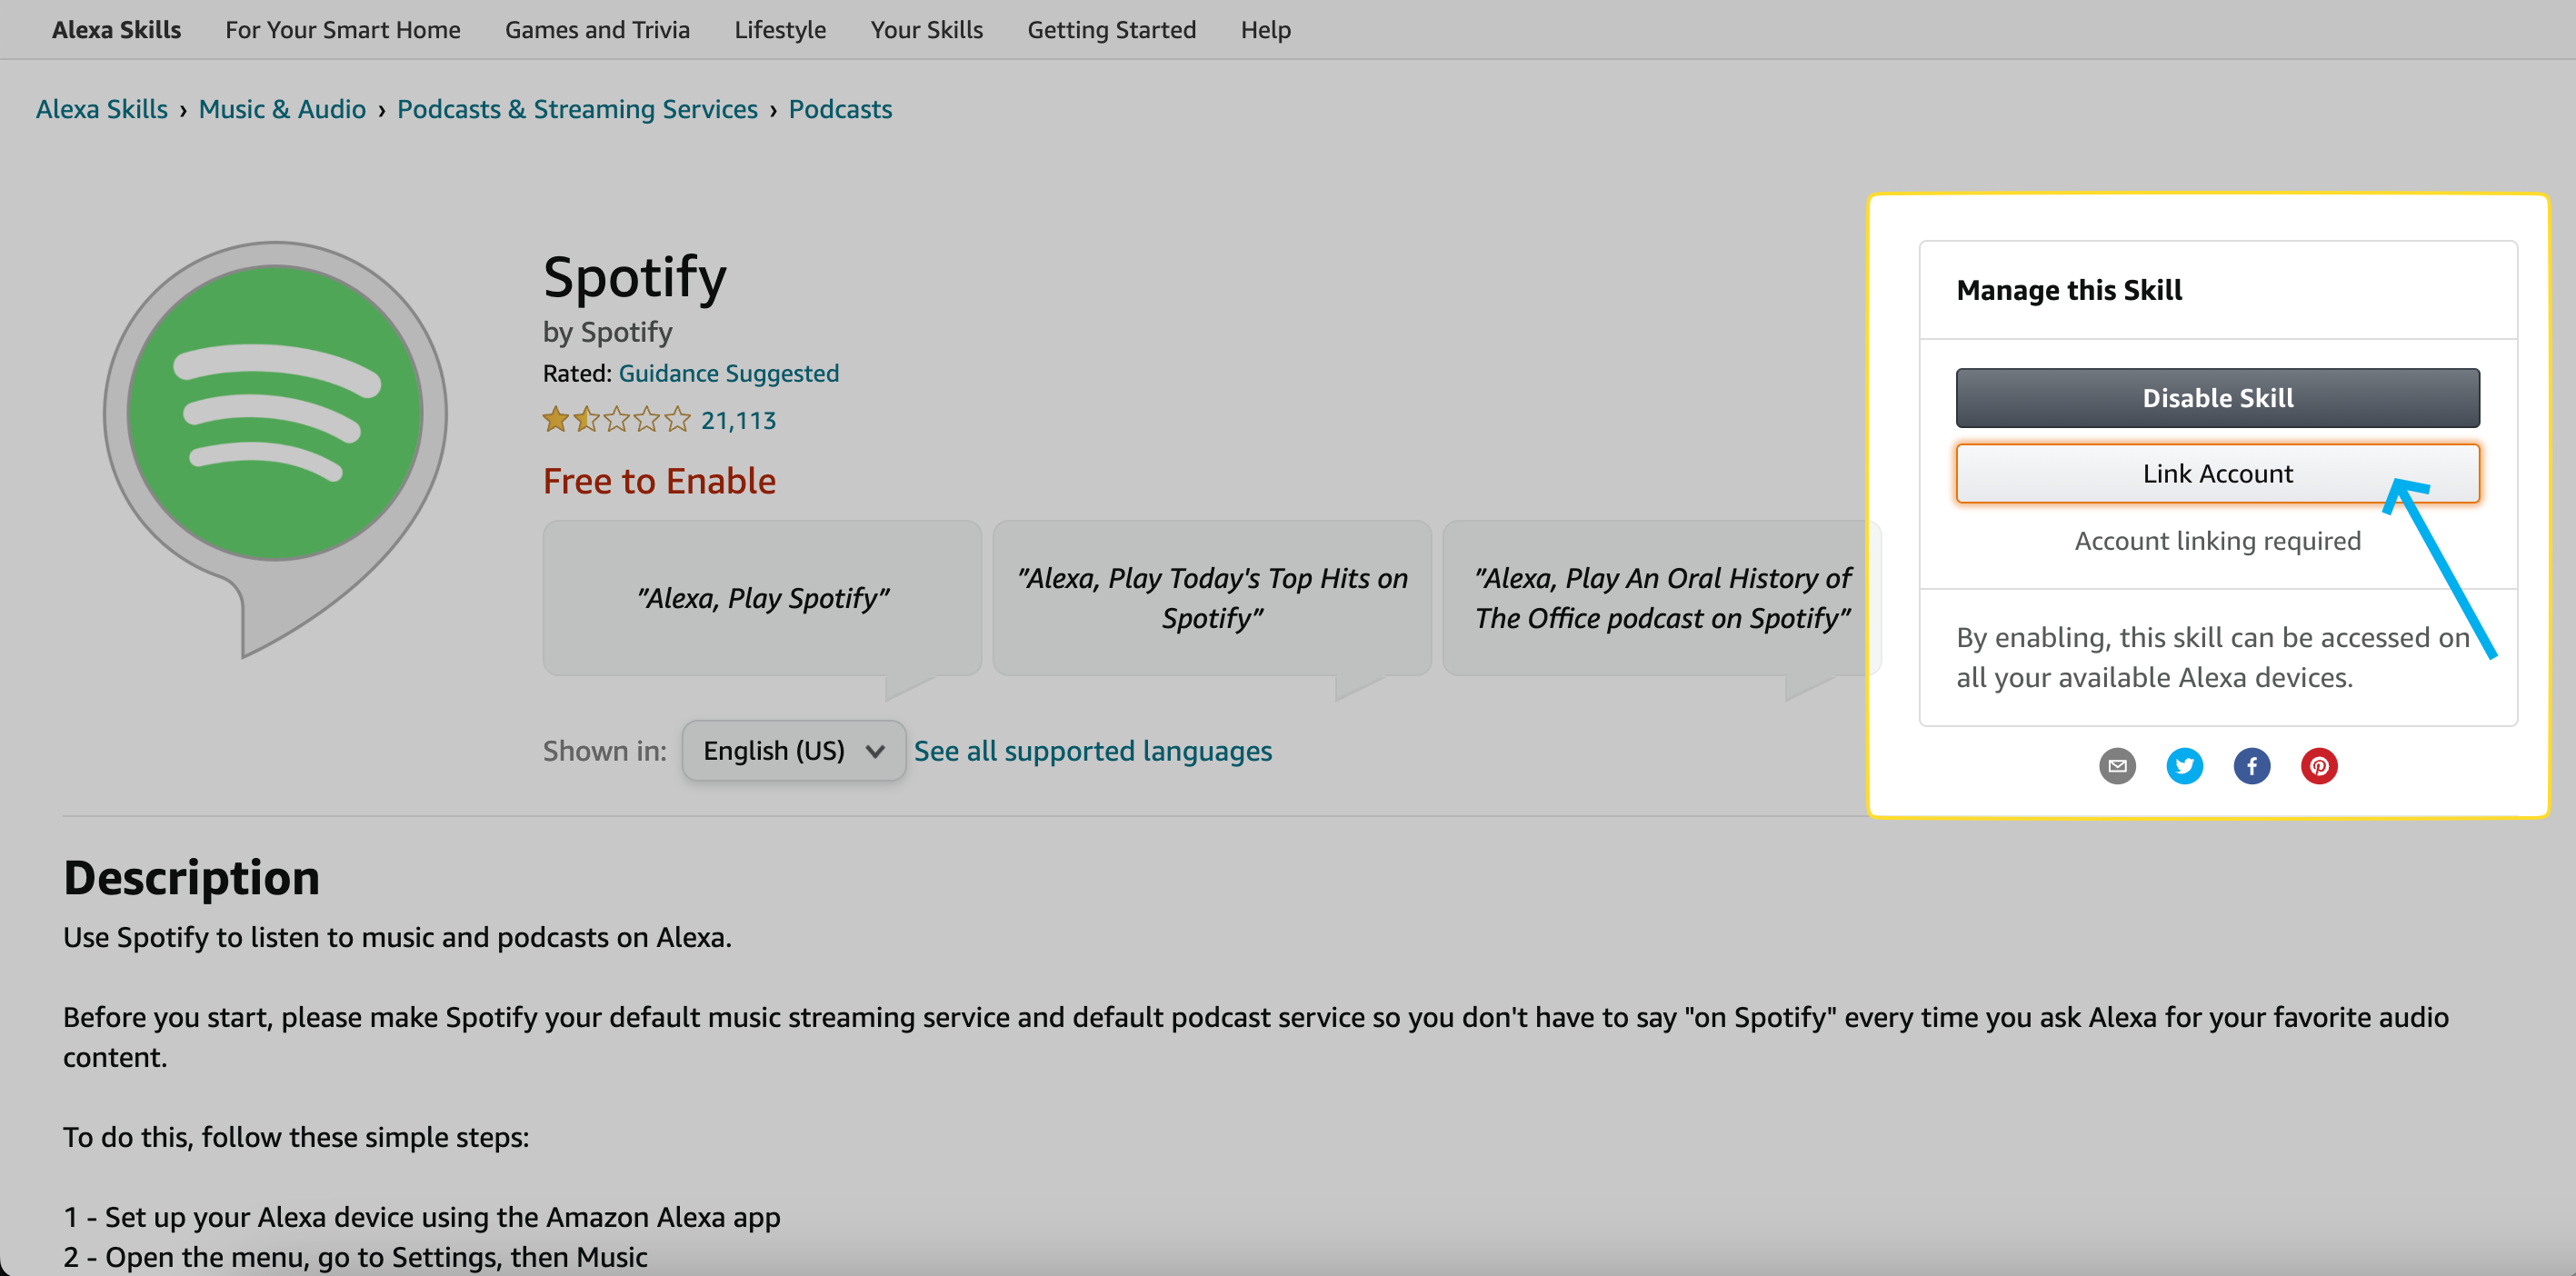
Task: See all supported languages
Action: (x=1092, y=751)
